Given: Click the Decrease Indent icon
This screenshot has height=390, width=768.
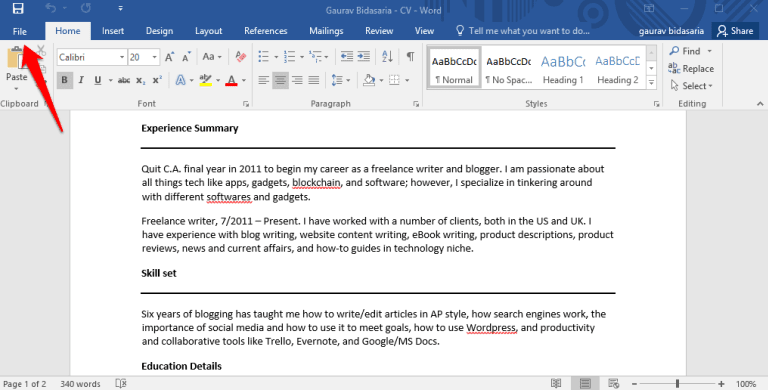Looking at the screenshot, I should pos(347,57).
